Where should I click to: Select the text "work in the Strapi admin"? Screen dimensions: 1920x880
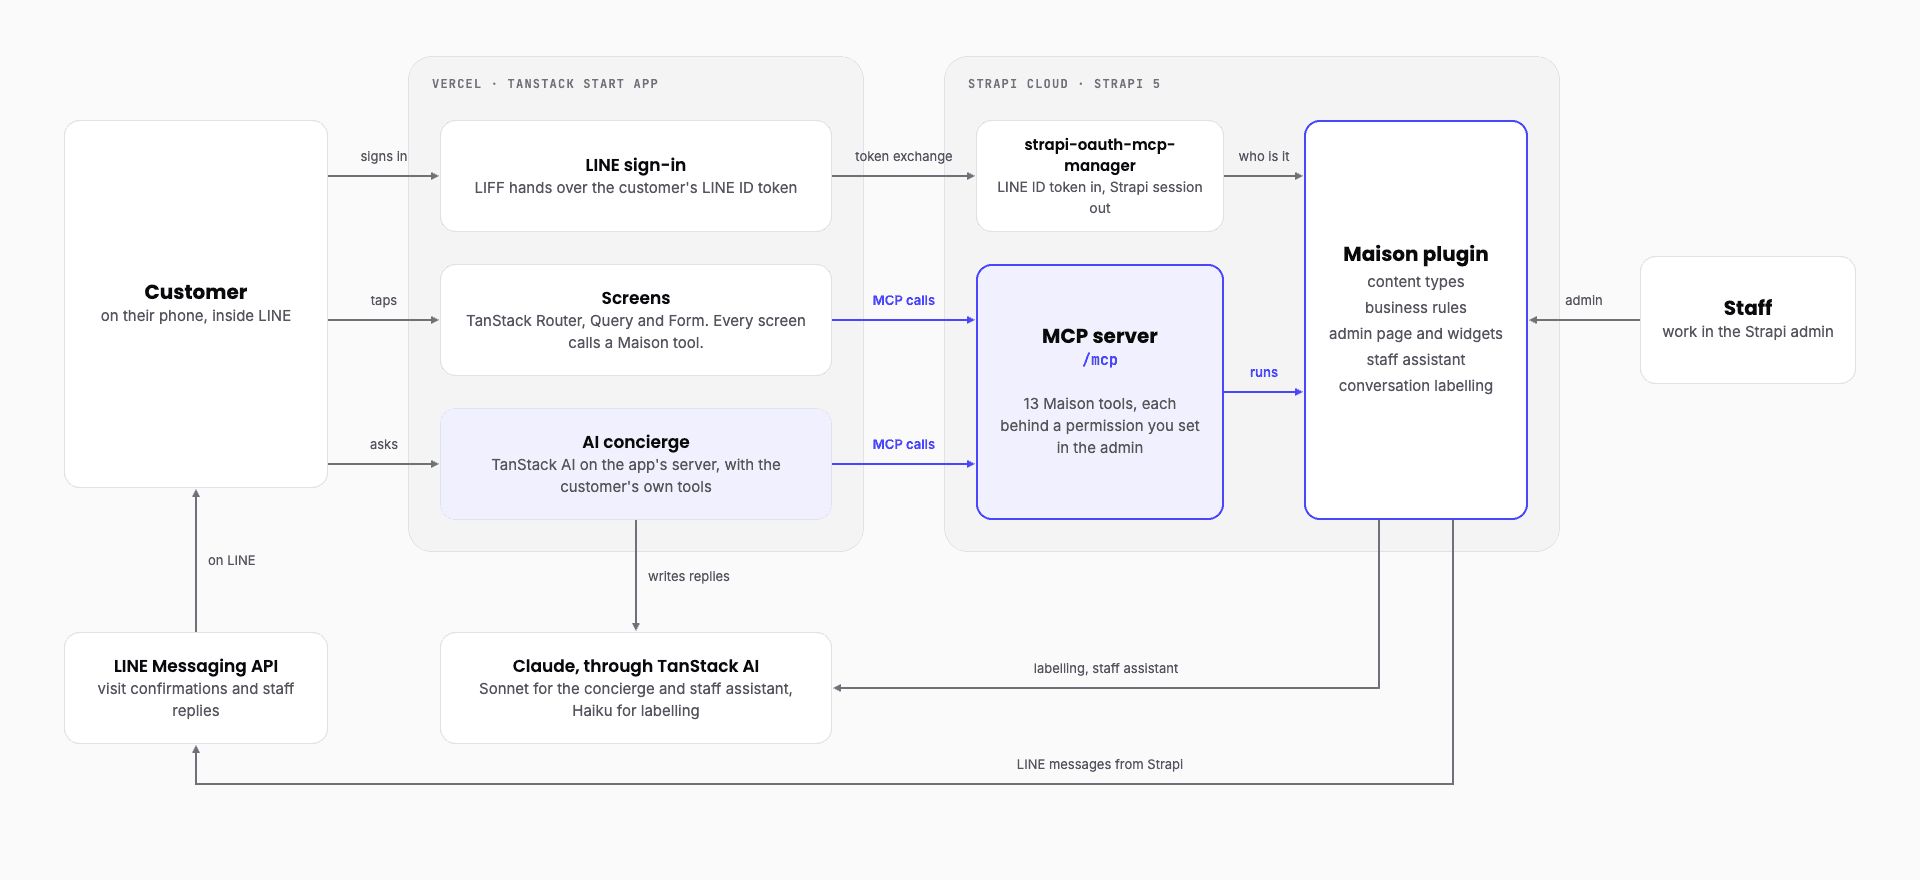point(1748,332)
